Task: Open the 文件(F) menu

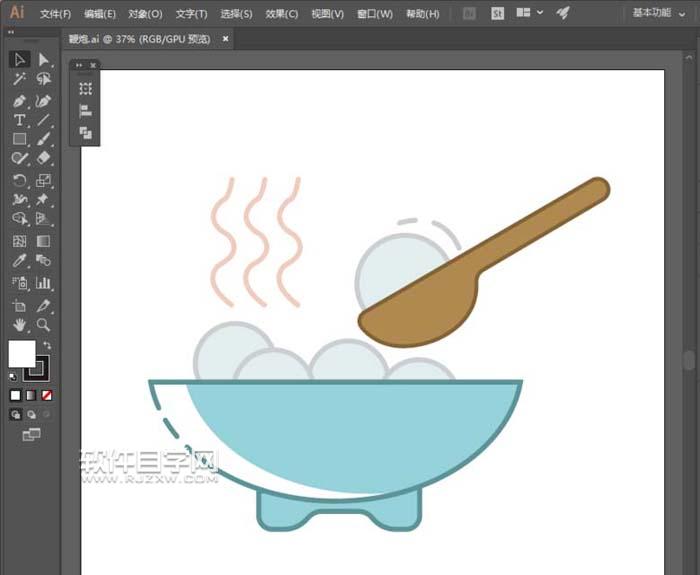Action: coord(55,14)
